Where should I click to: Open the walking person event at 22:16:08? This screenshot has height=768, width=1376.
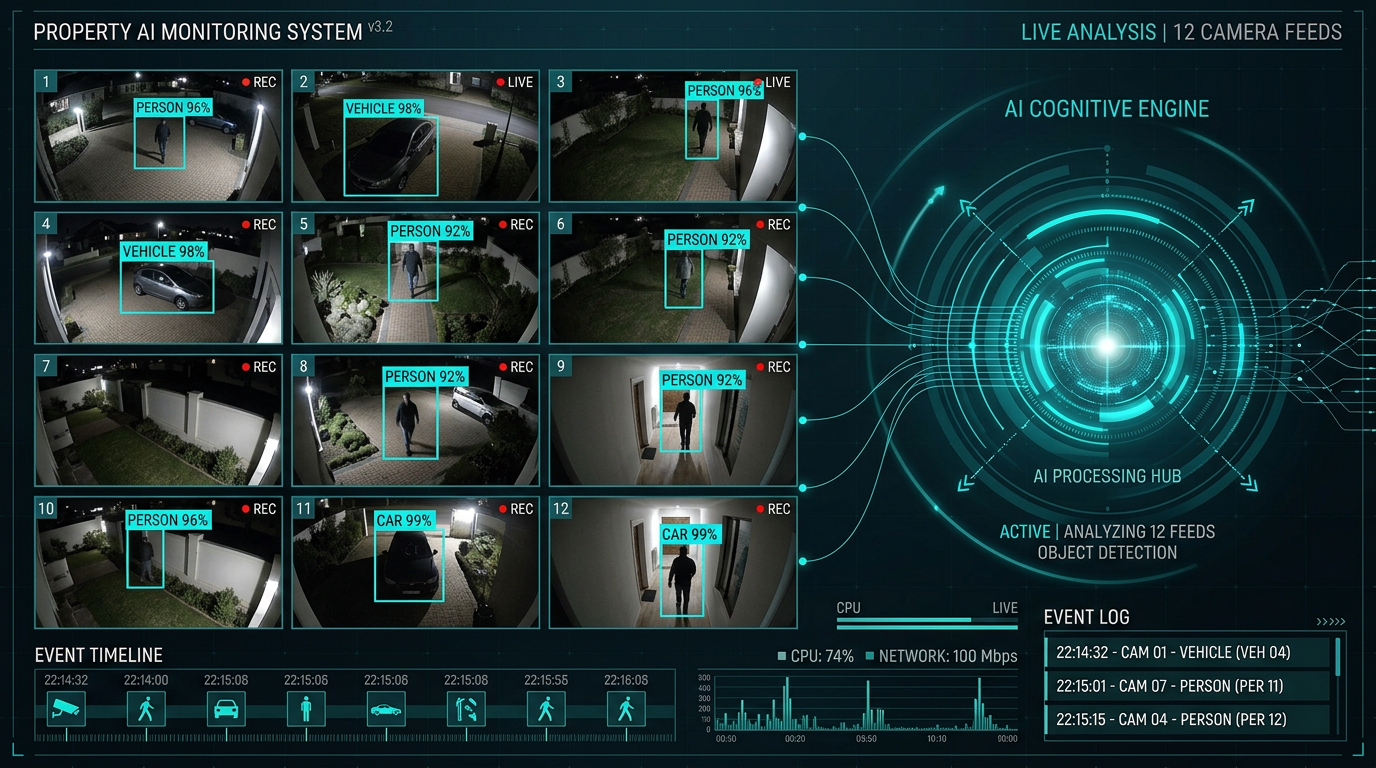[626, 709]
